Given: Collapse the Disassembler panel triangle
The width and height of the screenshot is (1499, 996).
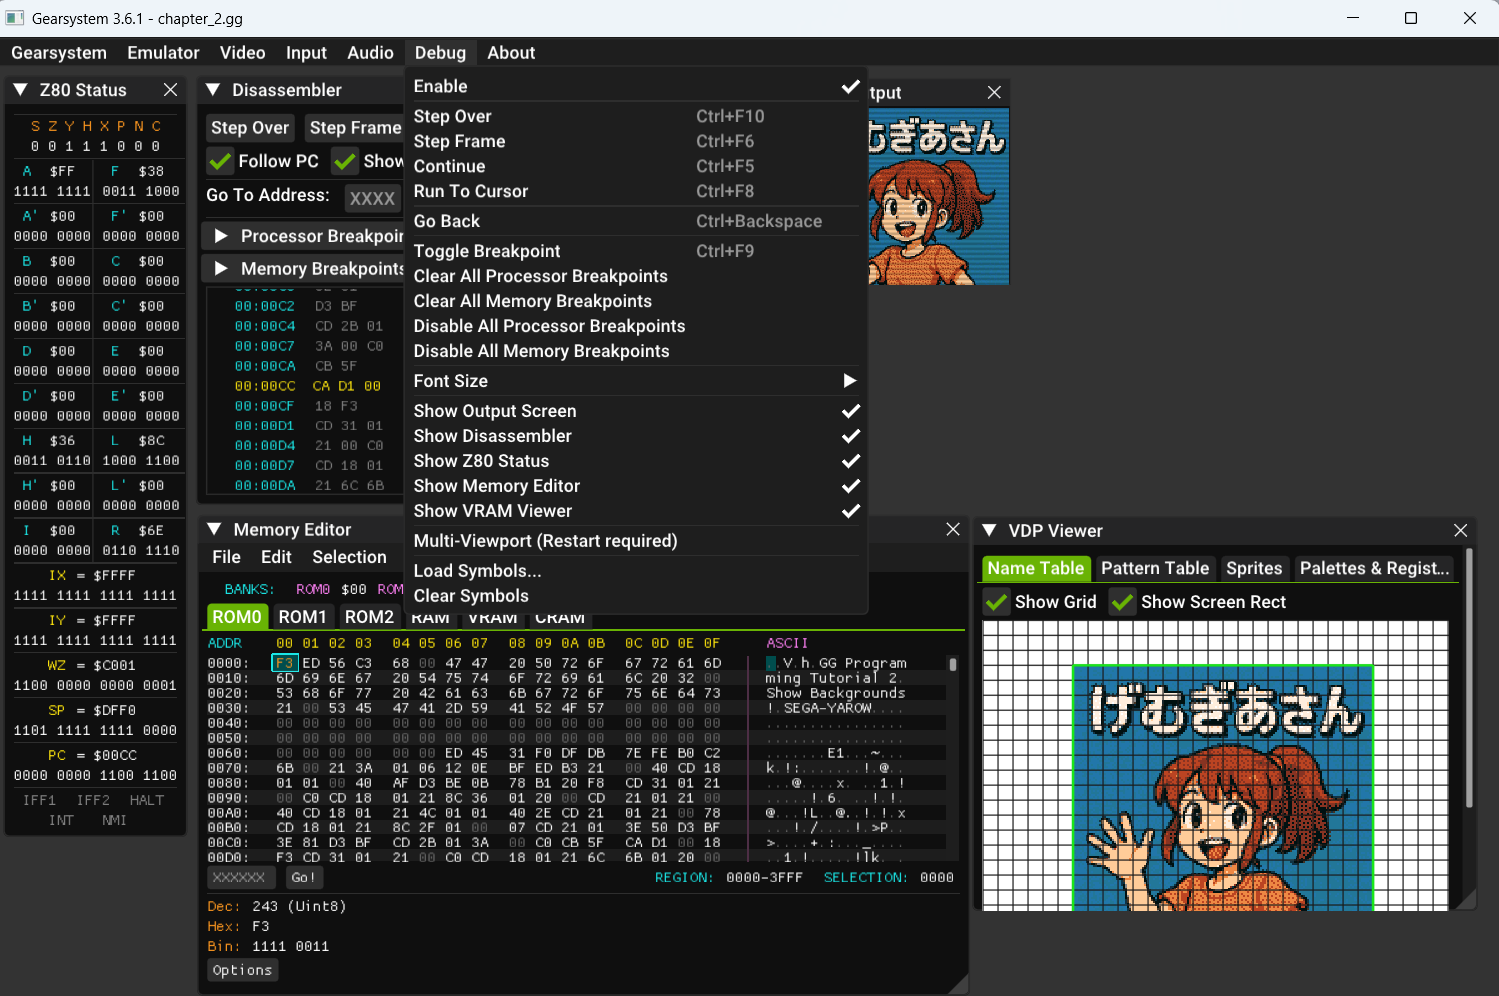Looking at the screenshot, I should [x=213, y=90].
